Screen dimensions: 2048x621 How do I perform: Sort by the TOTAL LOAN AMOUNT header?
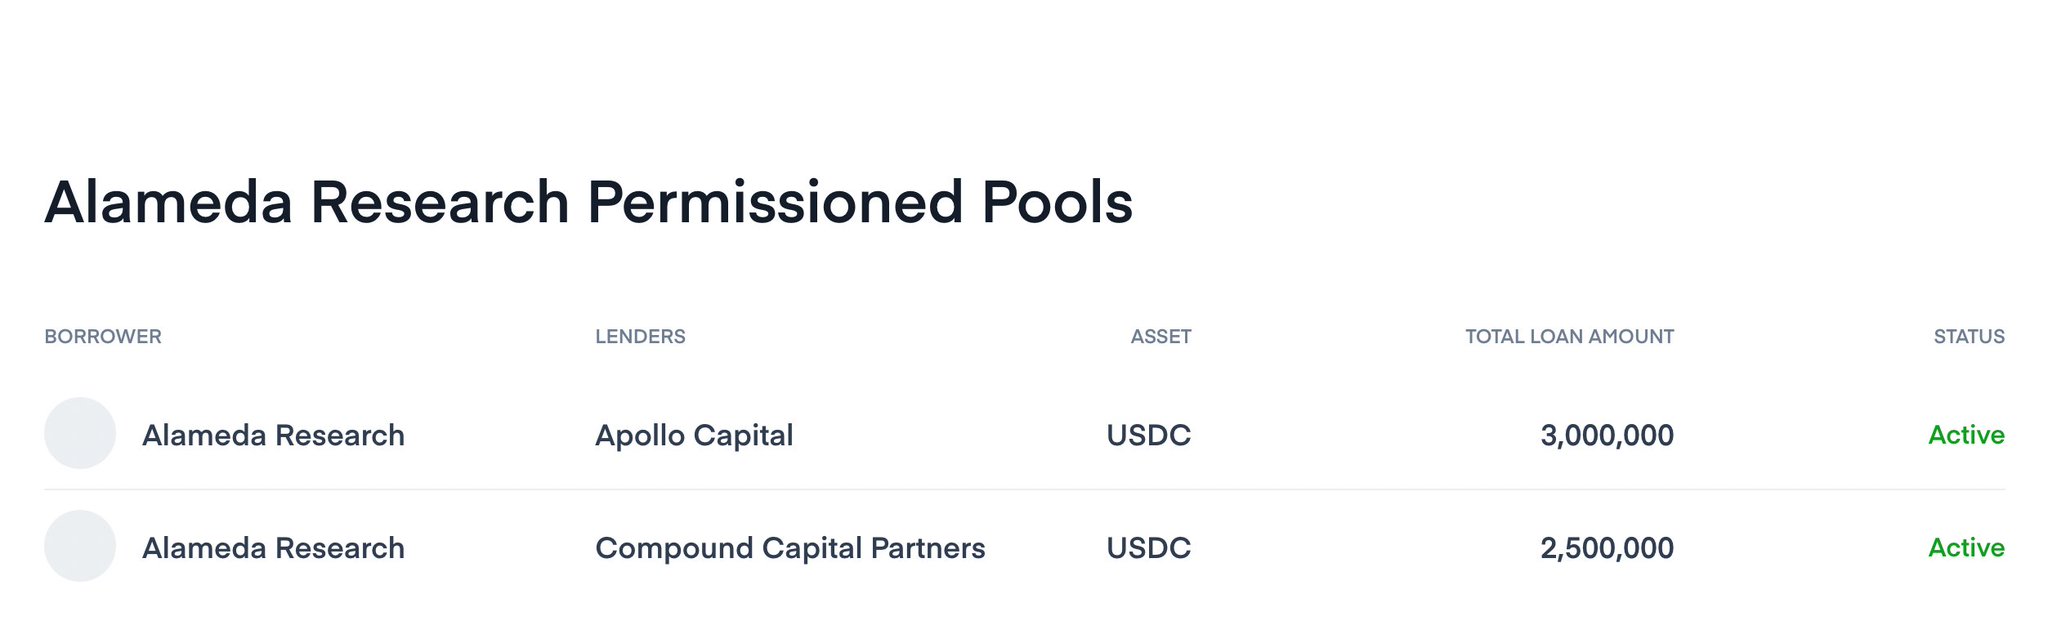[1569, 337]
